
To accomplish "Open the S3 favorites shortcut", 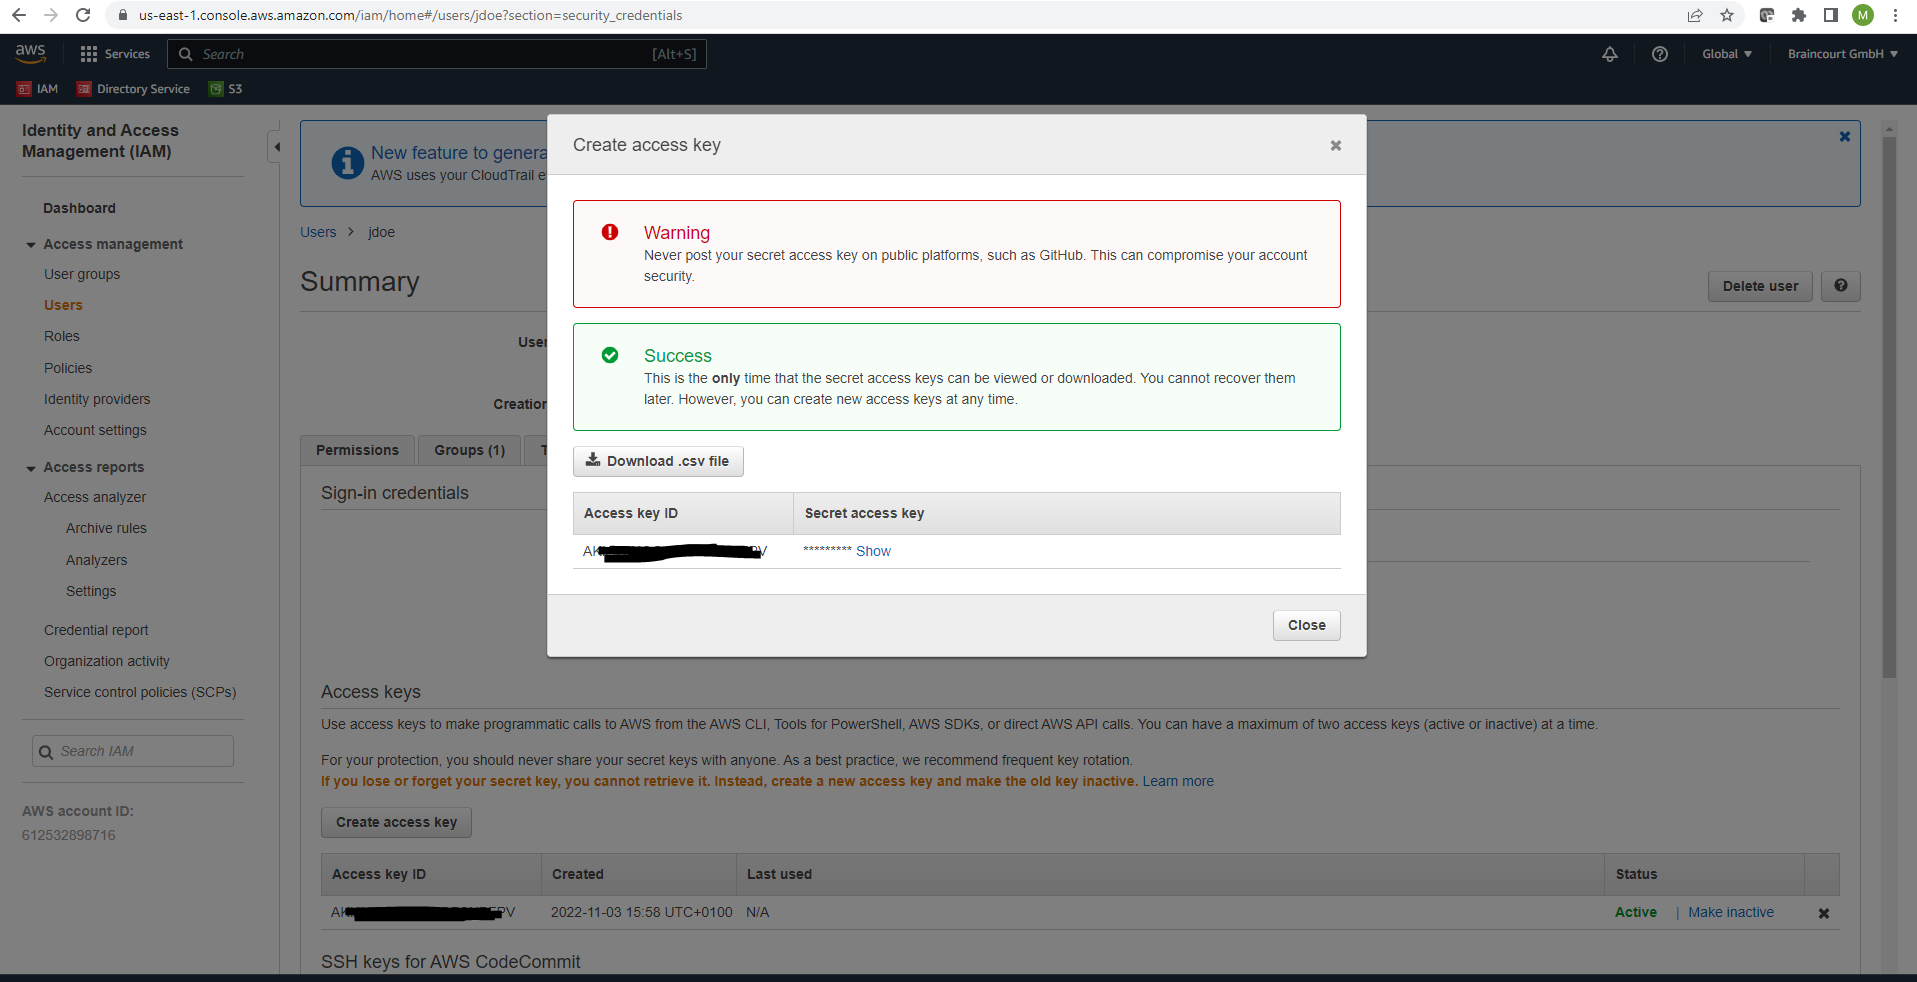I will (224, 88).
